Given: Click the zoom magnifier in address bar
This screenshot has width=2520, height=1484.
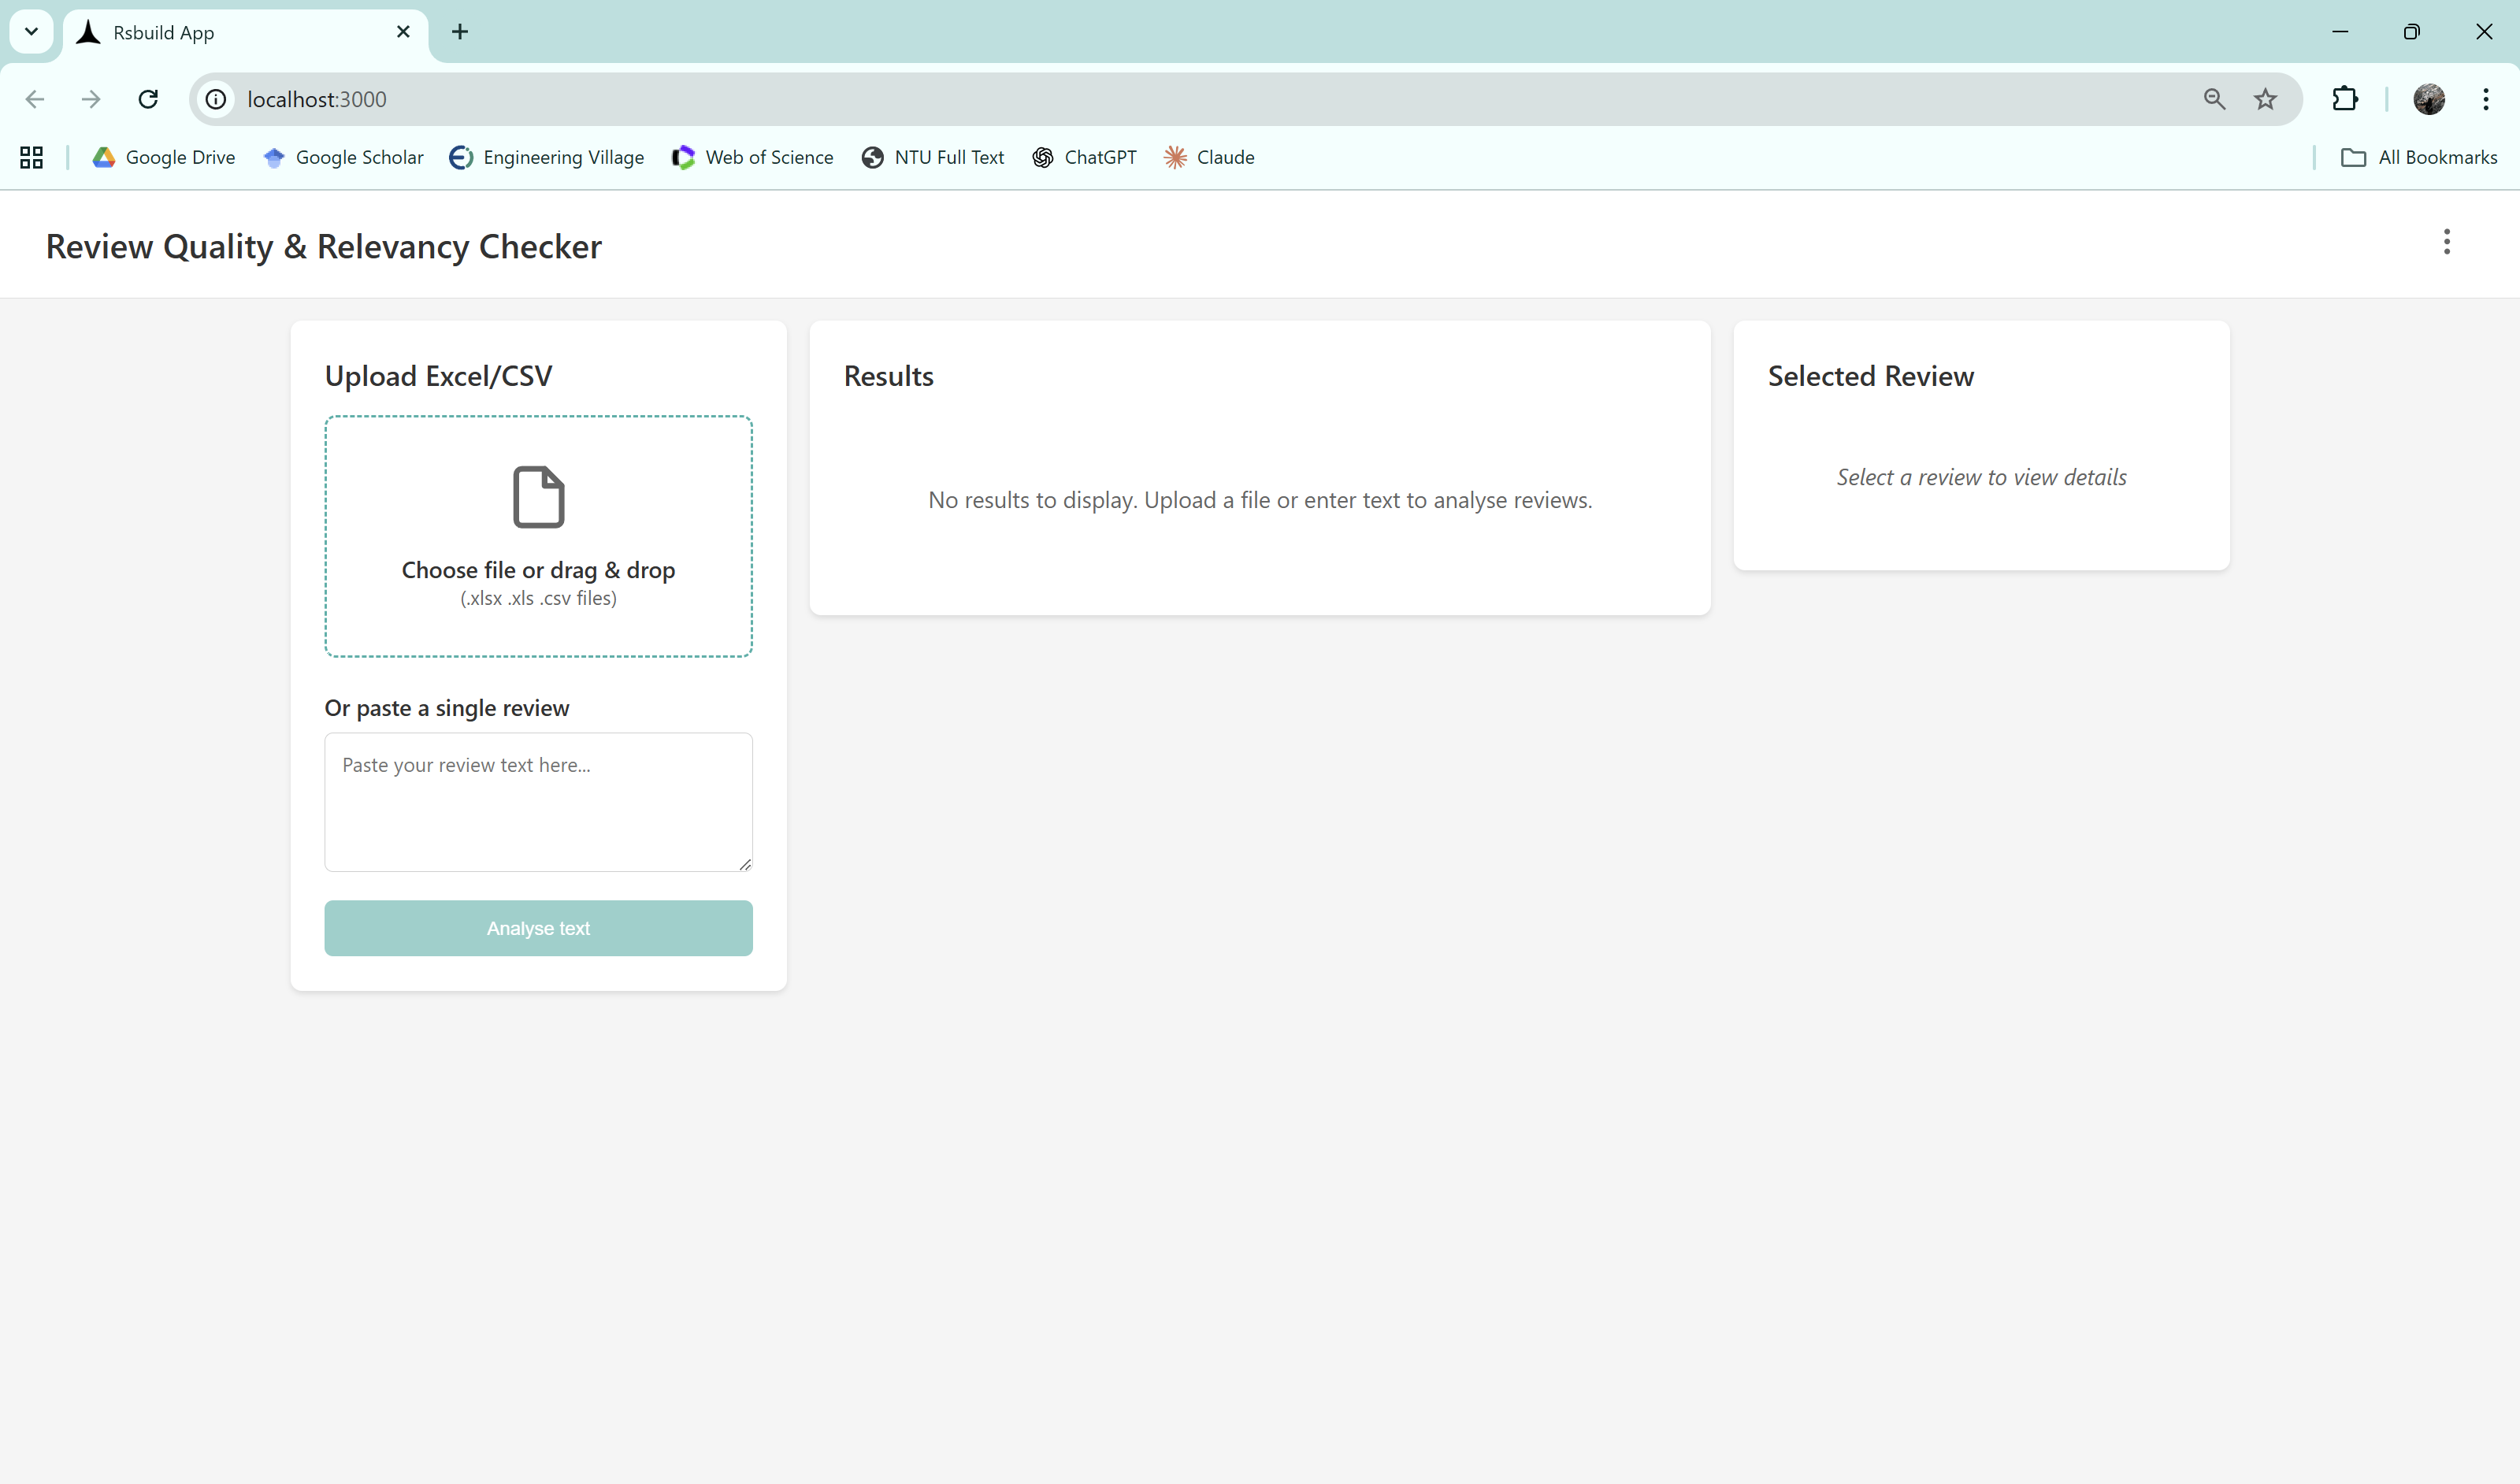Looking at the screenshot, I should [x=2214, y=99].
